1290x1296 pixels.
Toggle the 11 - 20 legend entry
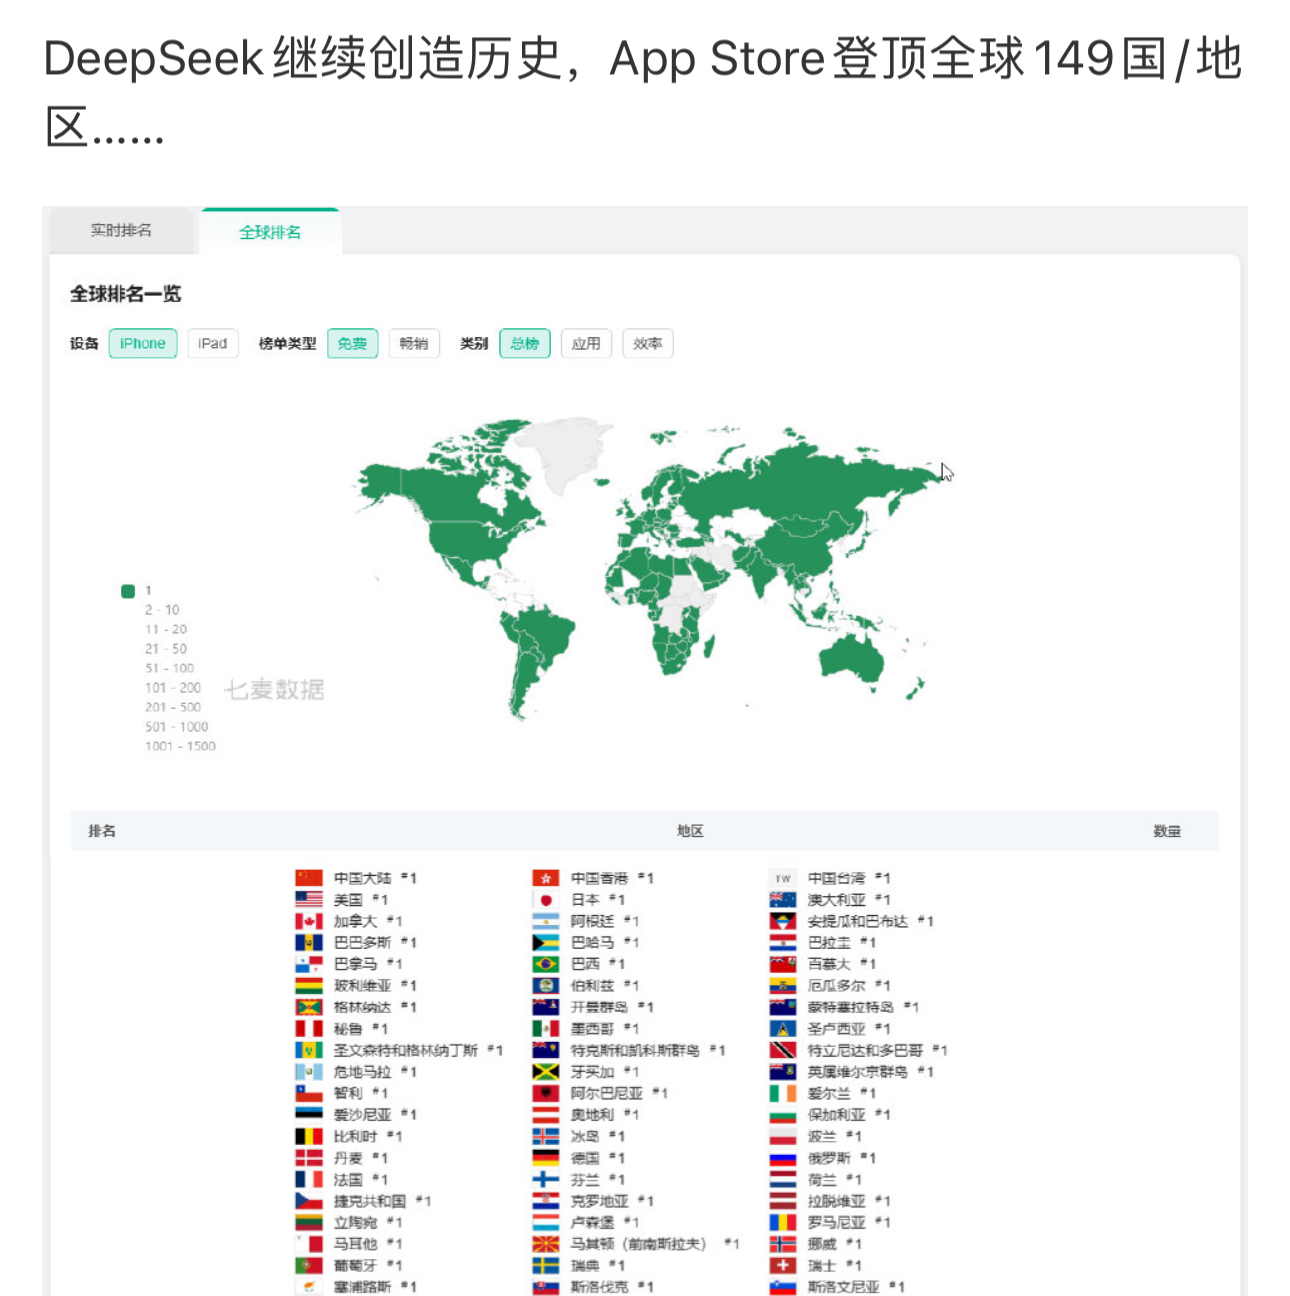tap(166, 629)
